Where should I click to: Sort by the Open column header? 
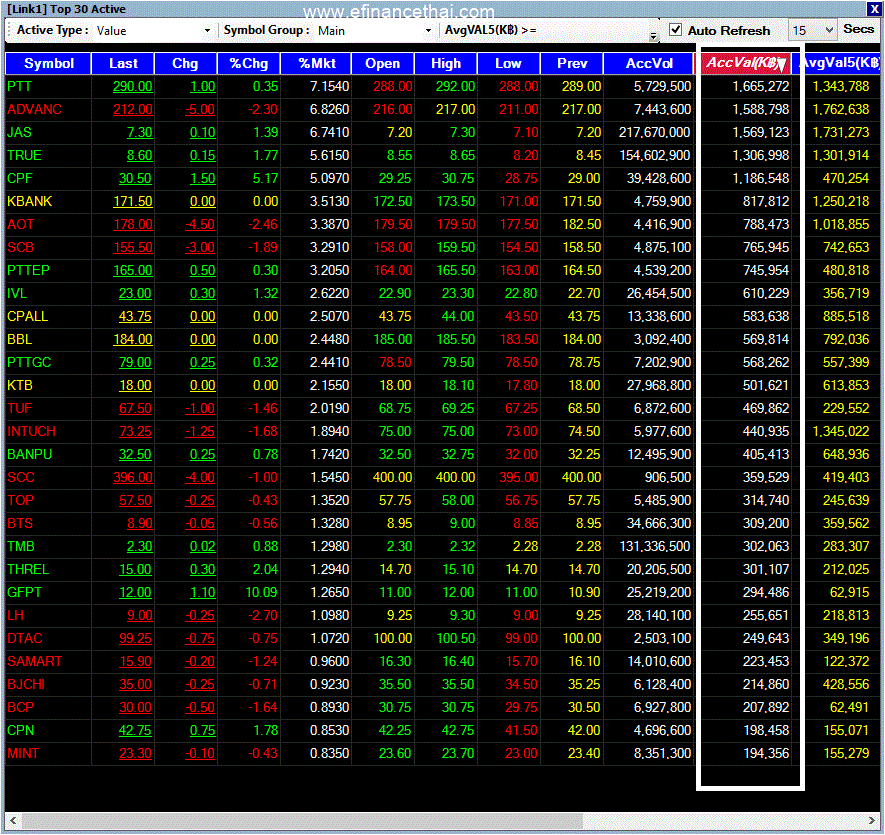383,63
